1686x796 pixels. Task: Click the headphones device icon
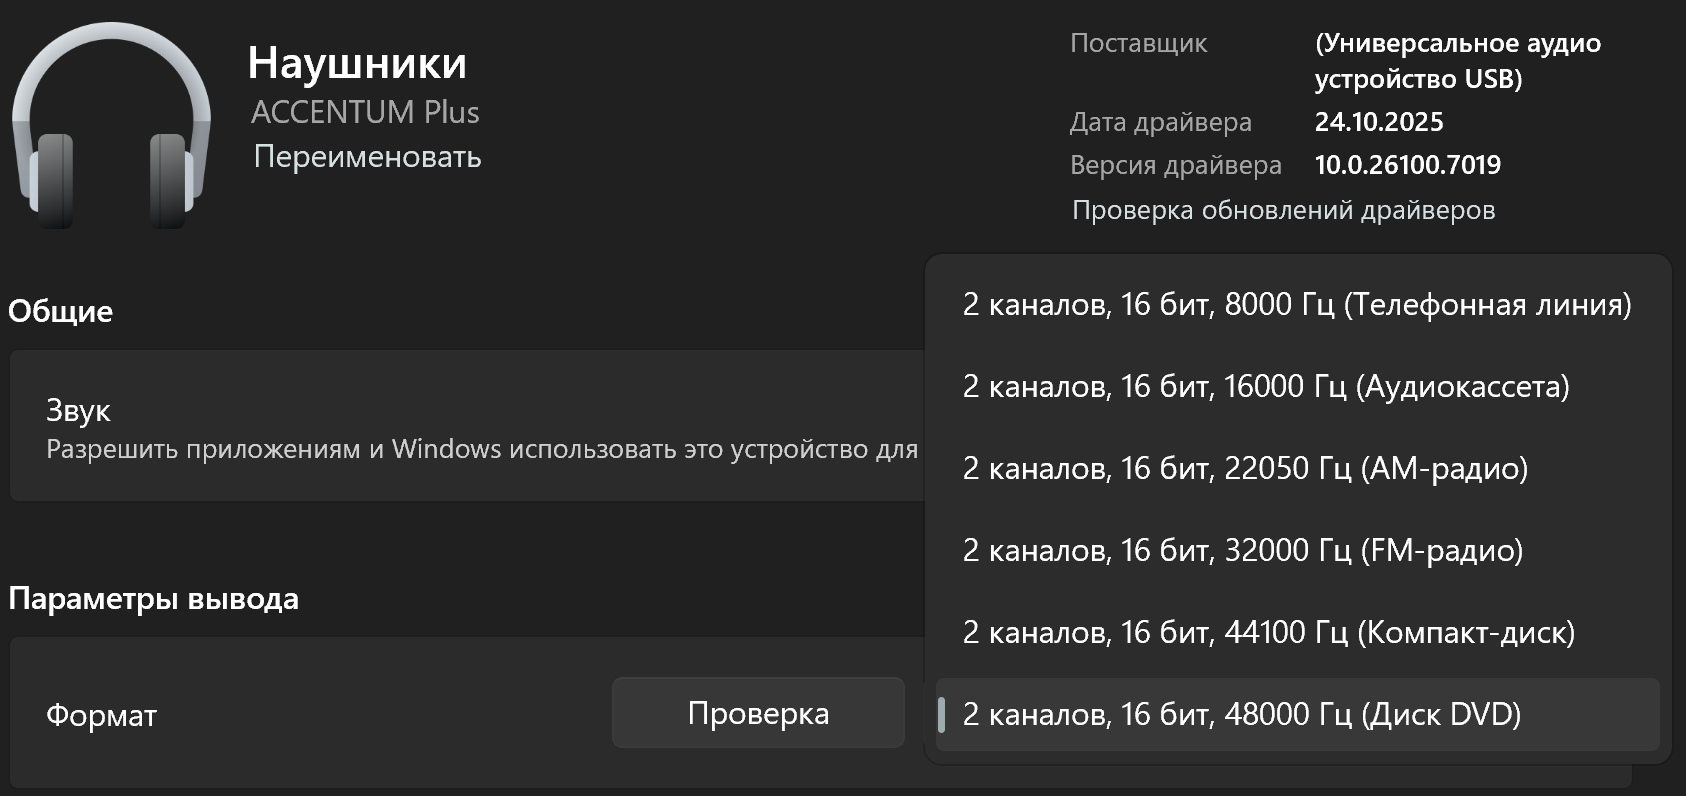coord(111,130)
